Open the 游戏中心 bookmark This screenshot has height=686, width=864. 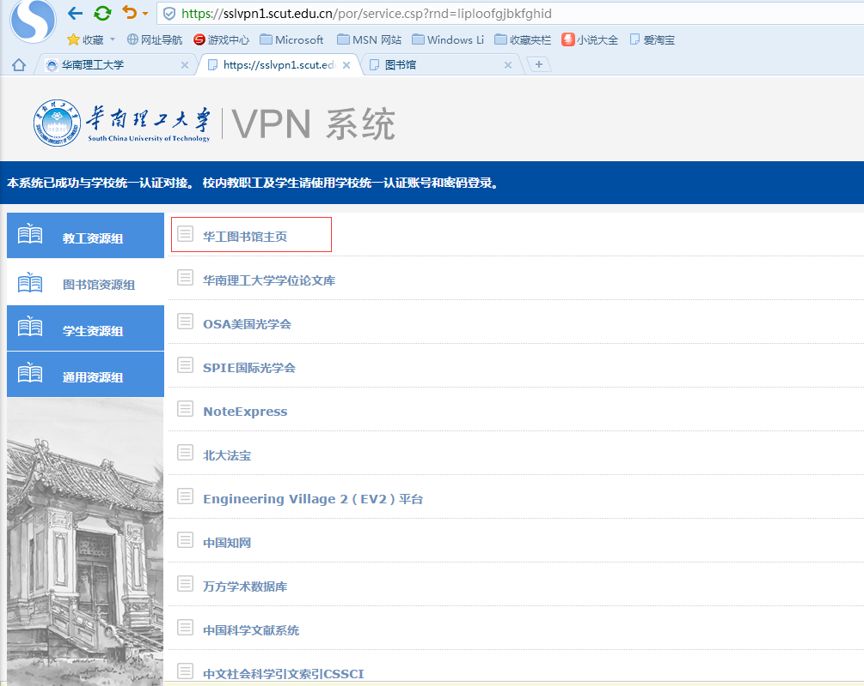[222, 40]
